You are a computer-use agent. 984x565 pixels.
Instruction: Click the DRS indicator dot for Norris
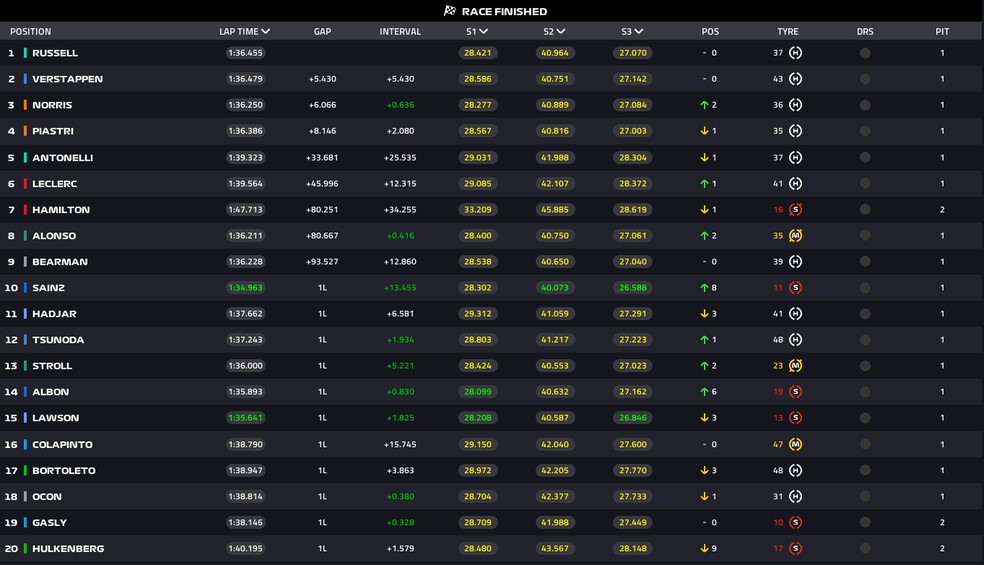click(x=865, y=105)
